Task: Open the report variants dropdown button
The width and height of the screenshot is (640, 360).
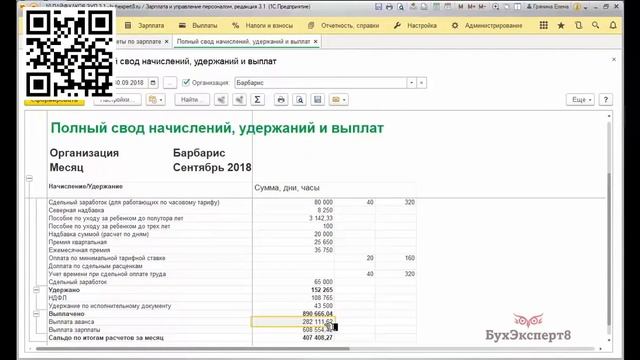Action: point(156,100)
